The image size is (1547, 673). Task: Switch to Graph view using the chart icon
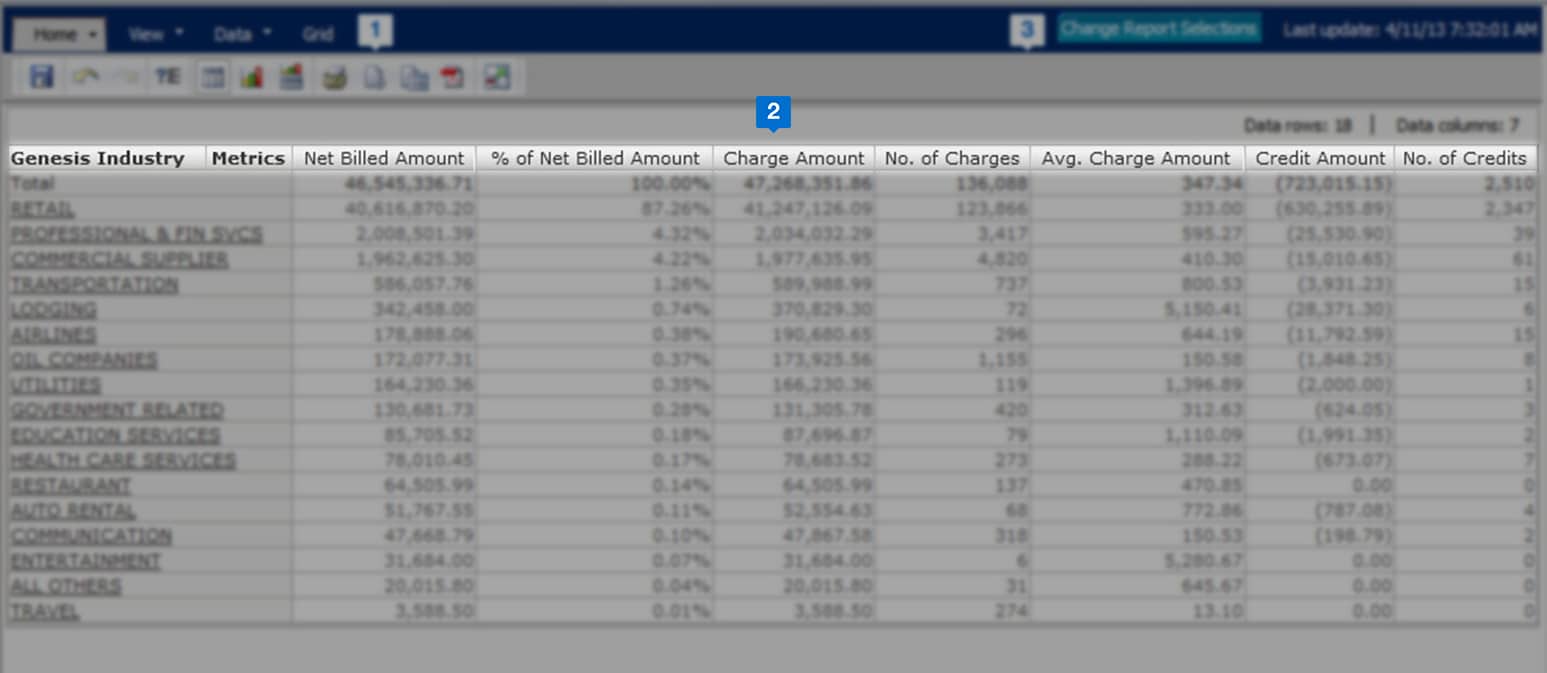252,76
